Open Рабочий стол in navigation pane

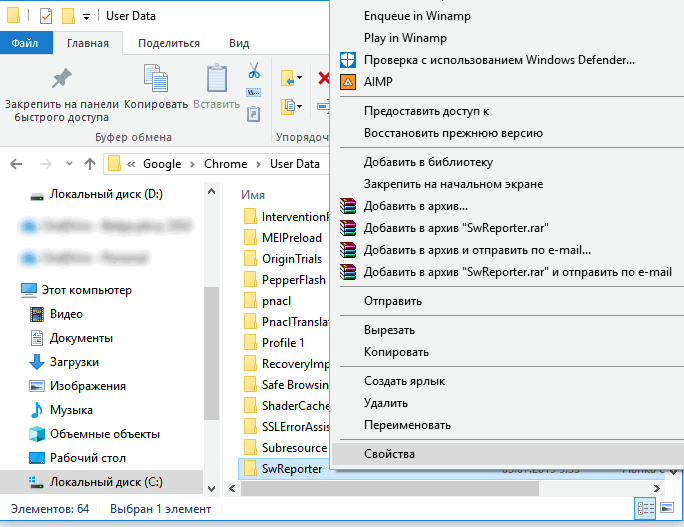click(x=88, y=458)
